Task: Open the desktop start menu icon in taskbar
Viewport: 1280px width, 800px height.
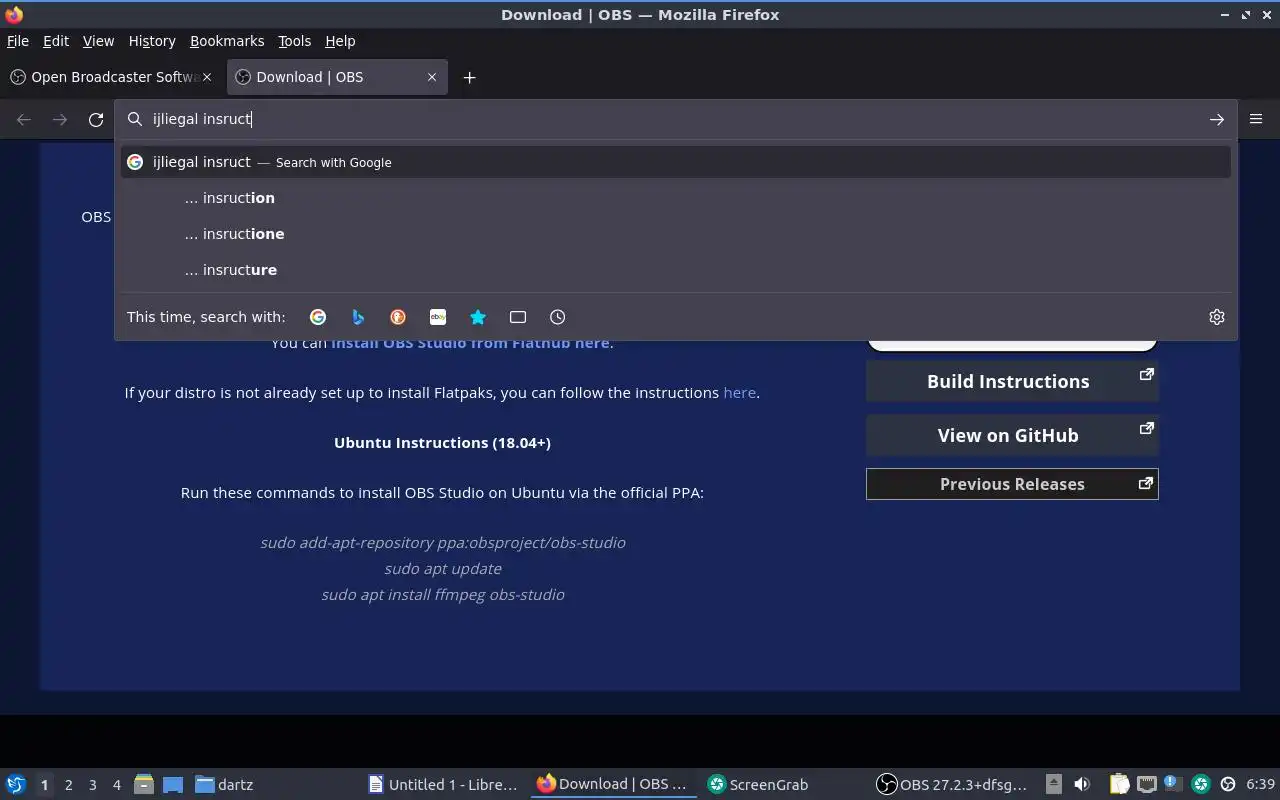Action: click(x=16, y=784)
